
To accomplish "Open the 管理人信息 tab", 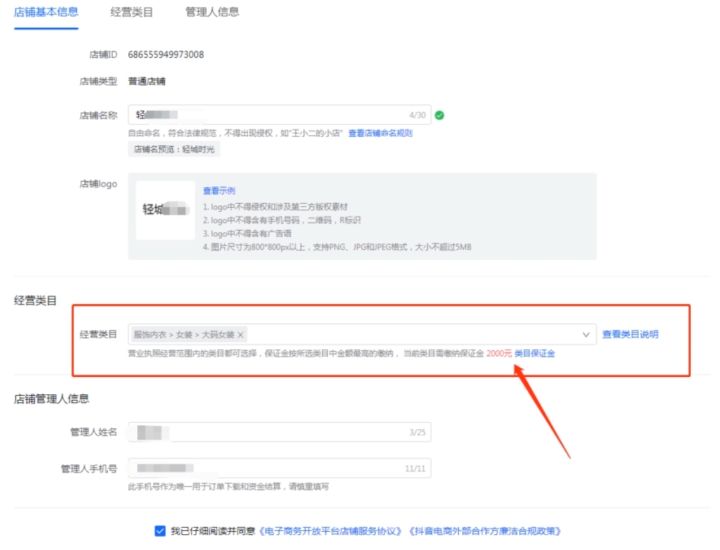I will click(212, 12).
